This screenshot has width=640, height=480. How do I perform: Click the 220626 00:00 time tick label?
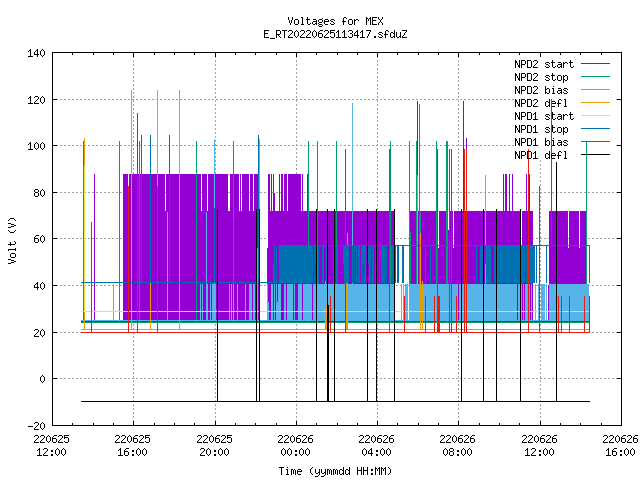295,446
